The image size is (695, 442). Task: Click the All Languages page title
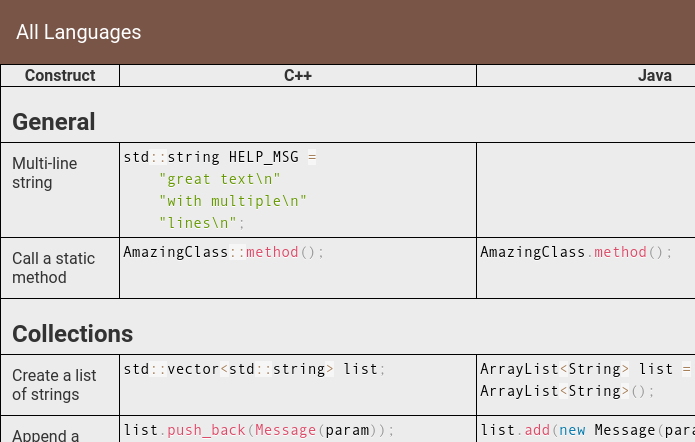pos(78,32)
